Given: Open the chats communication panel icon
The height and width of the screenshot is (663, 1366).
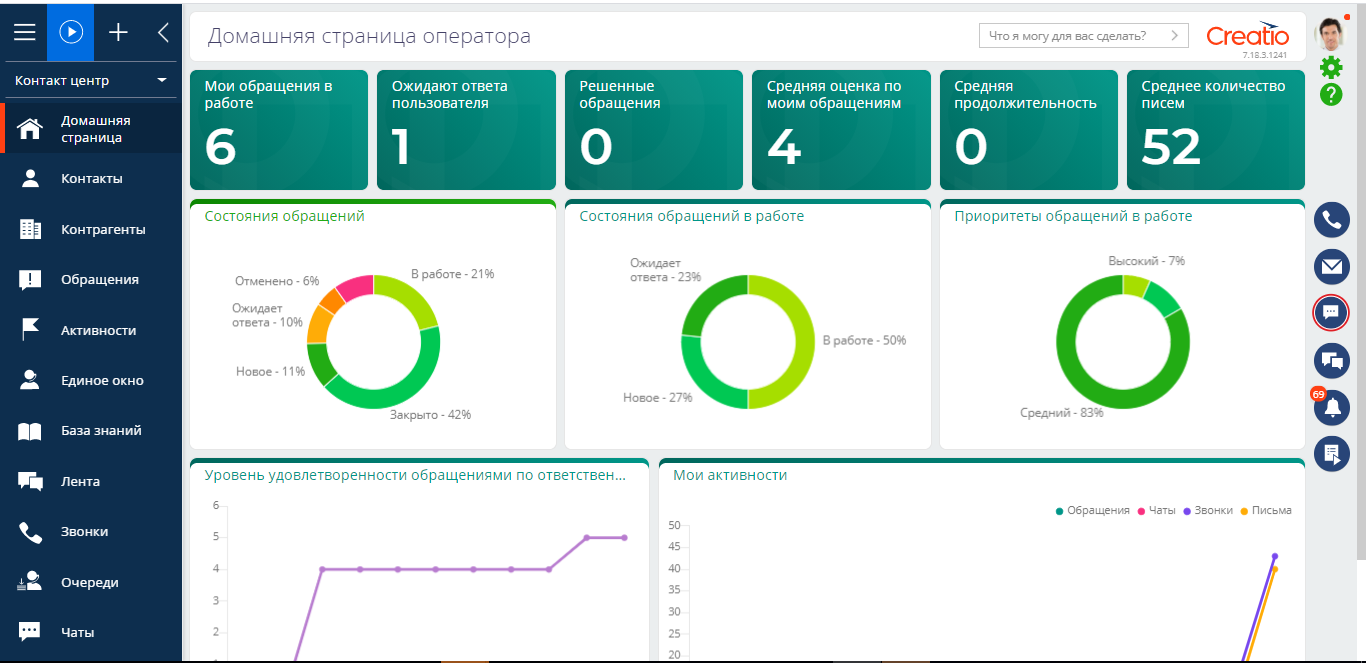Looking at the screenshot, I should tap(1332, 313).
